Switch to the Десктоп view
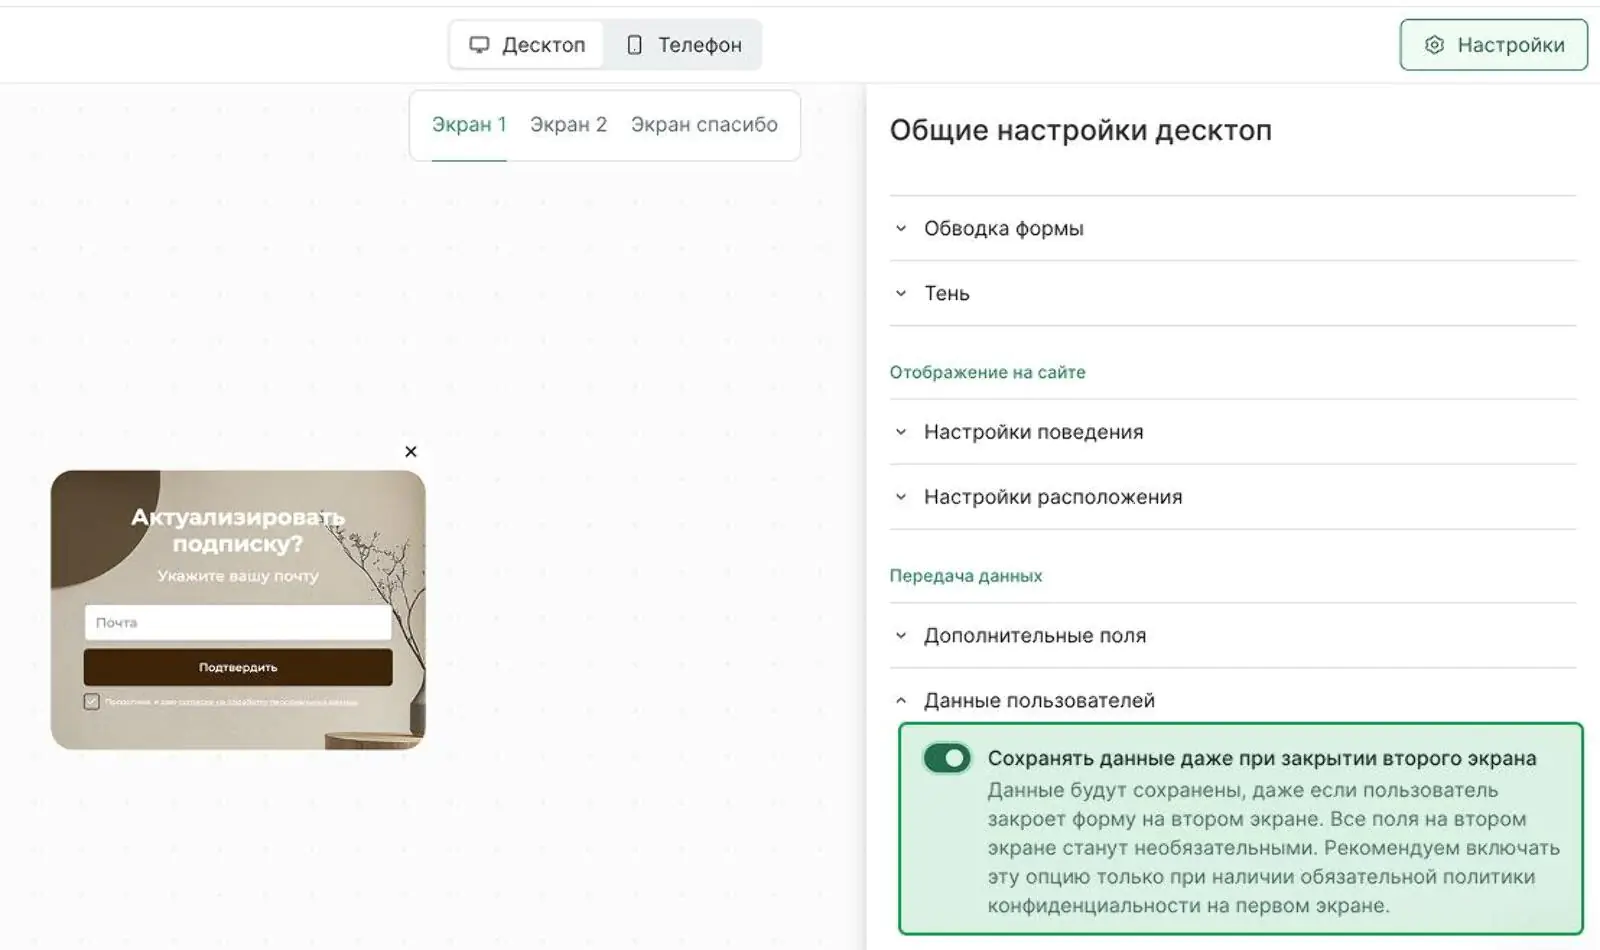1600x950 pixels. [527, 45]
